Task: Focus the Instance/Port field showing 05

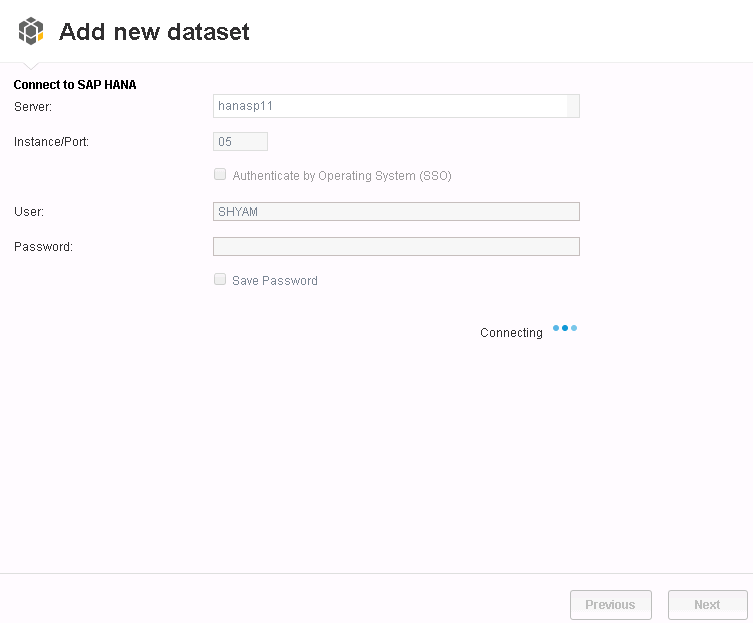Action: point(240,142)
